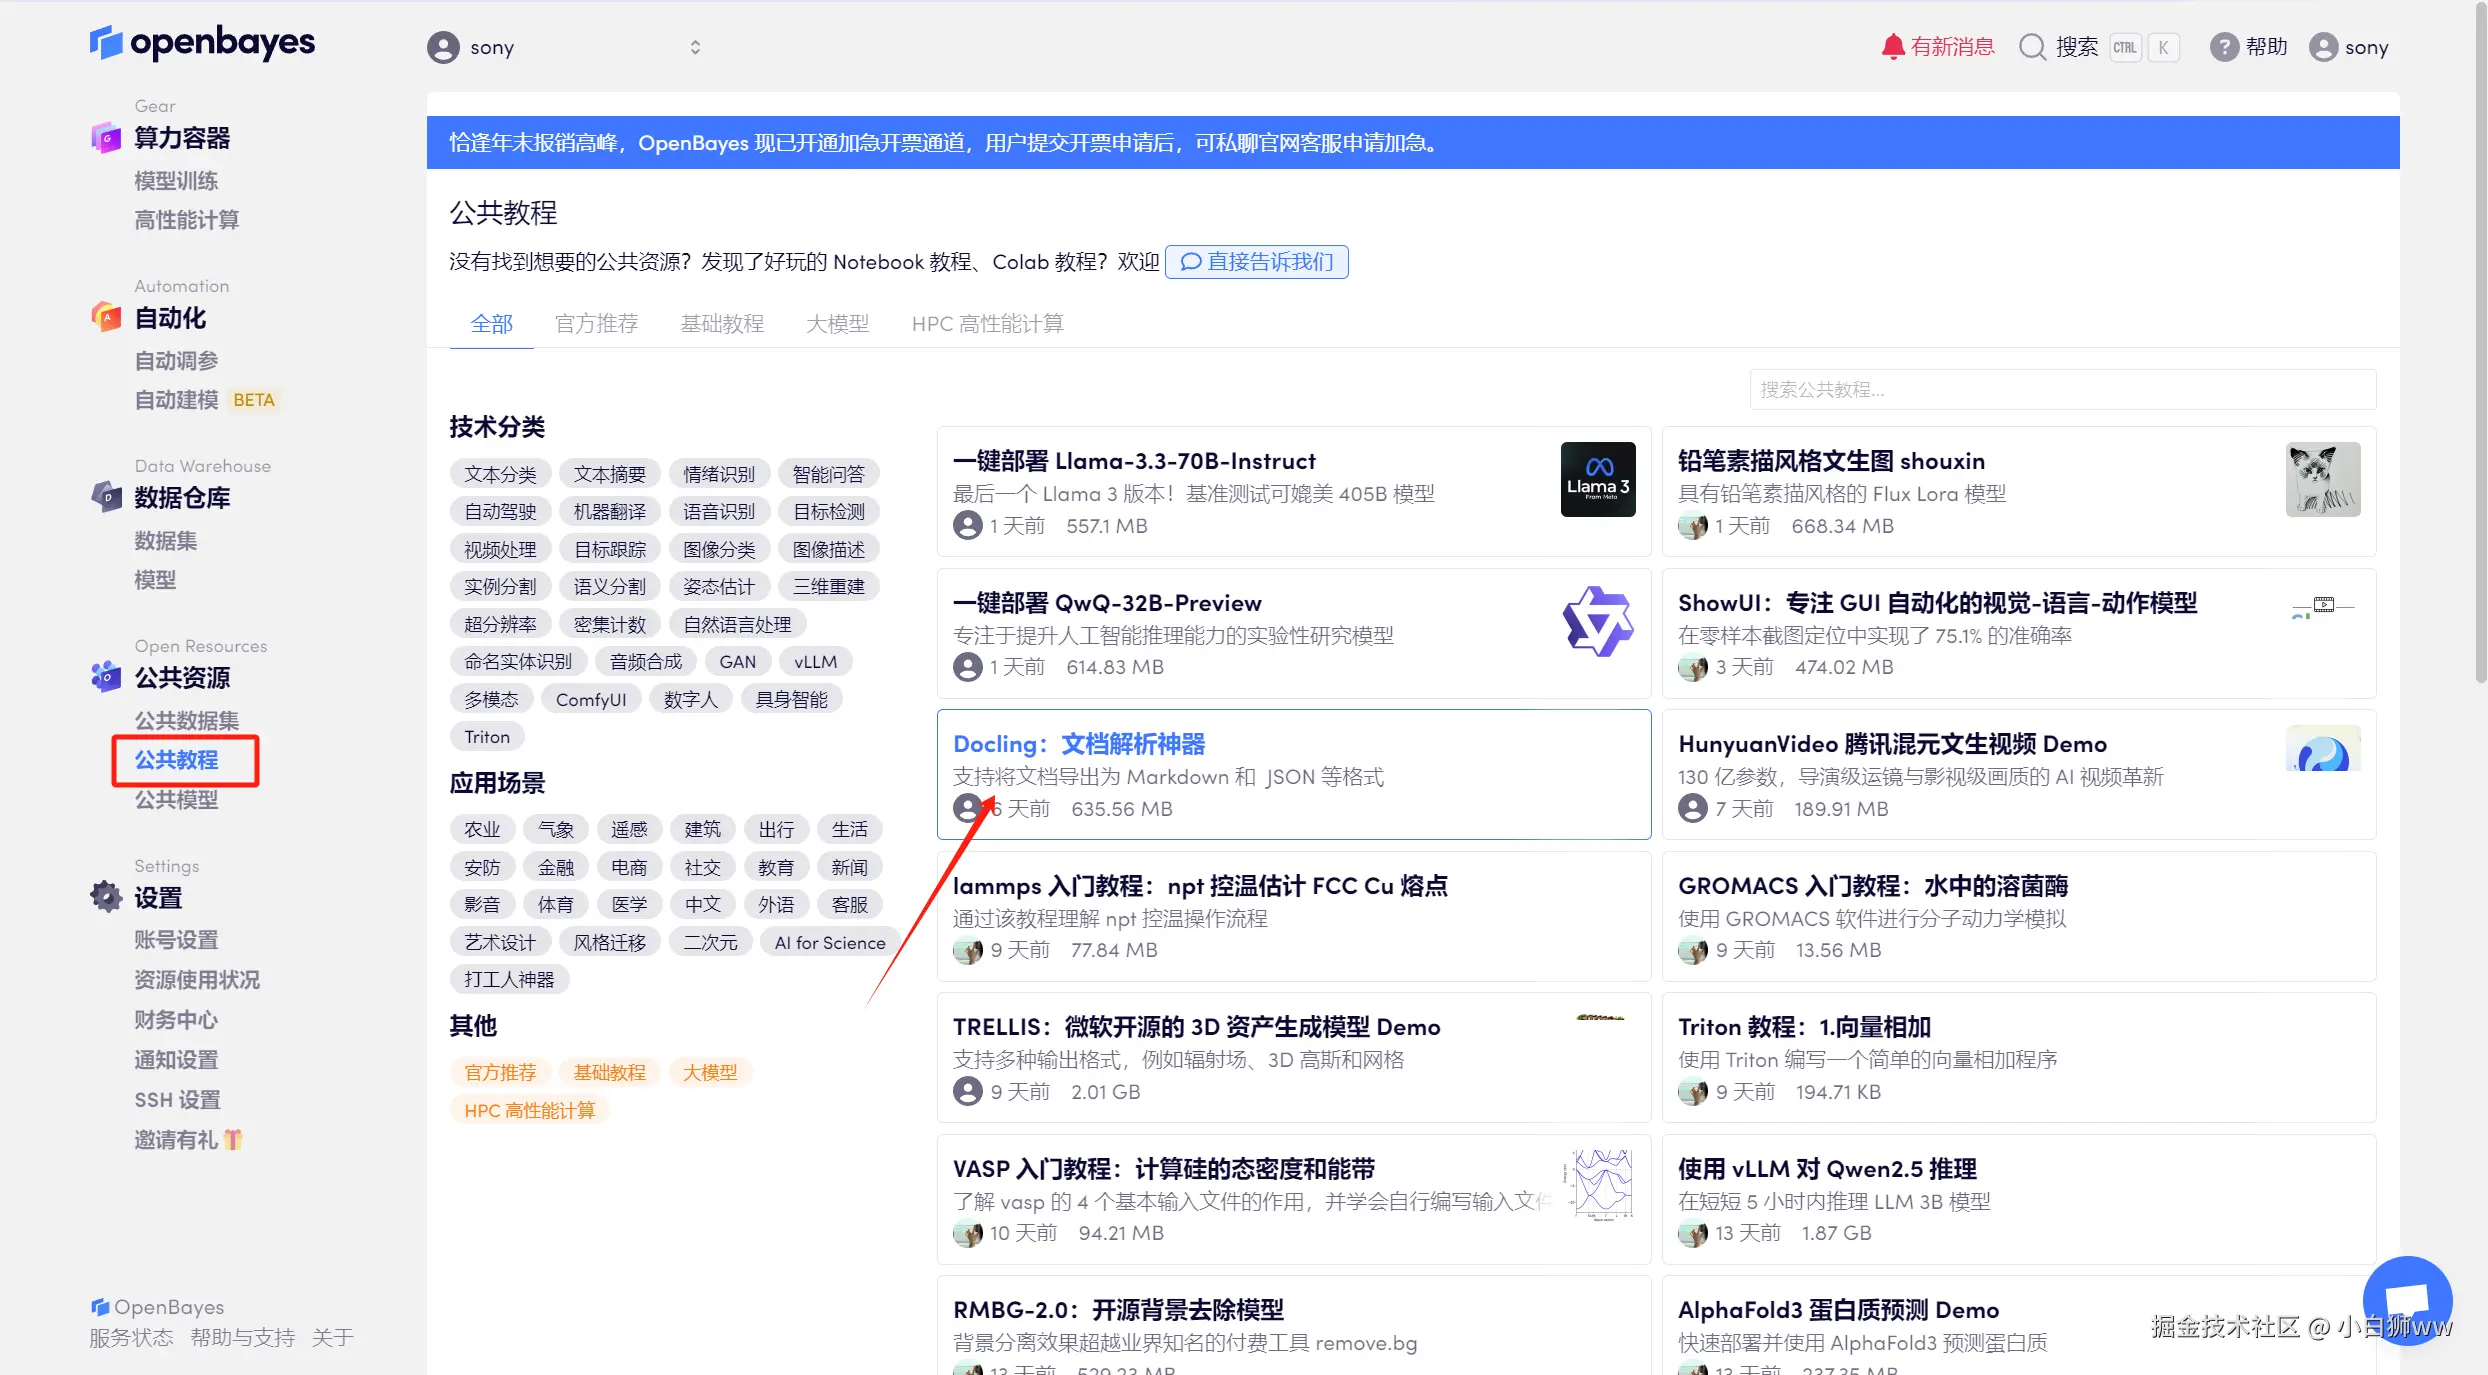Click the 搜索公共教程 search field

coord(2062,390)
